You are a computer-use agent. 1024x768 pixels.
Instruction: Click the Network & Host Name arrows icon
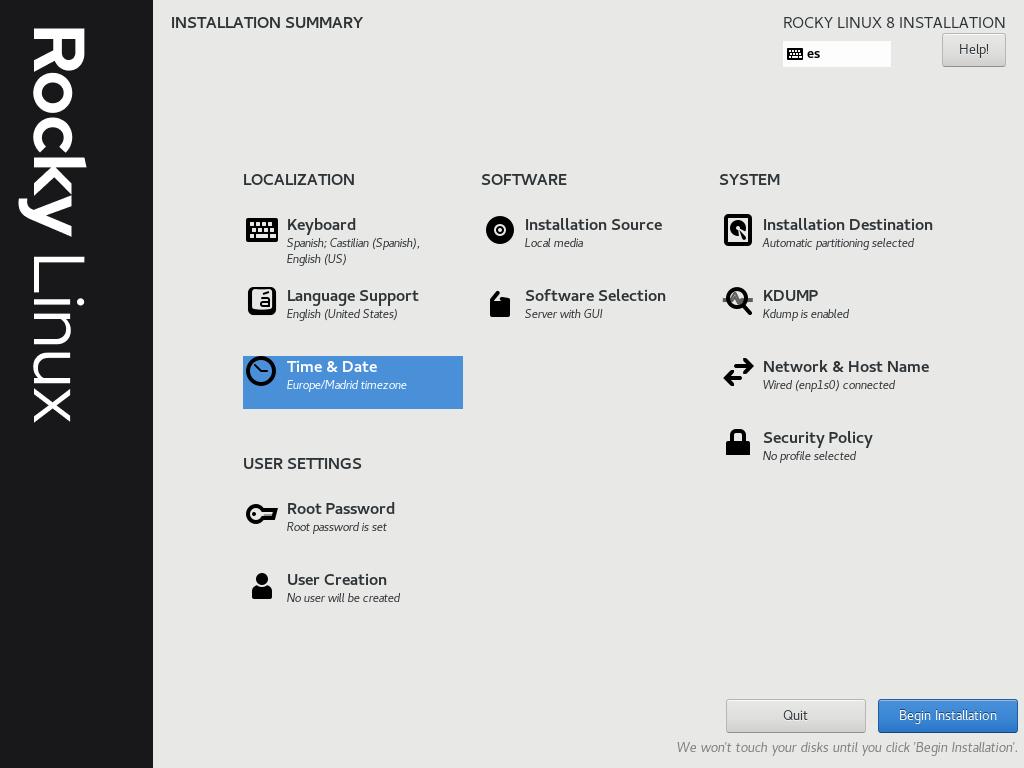pyautogui.click(x=738, y=372)
